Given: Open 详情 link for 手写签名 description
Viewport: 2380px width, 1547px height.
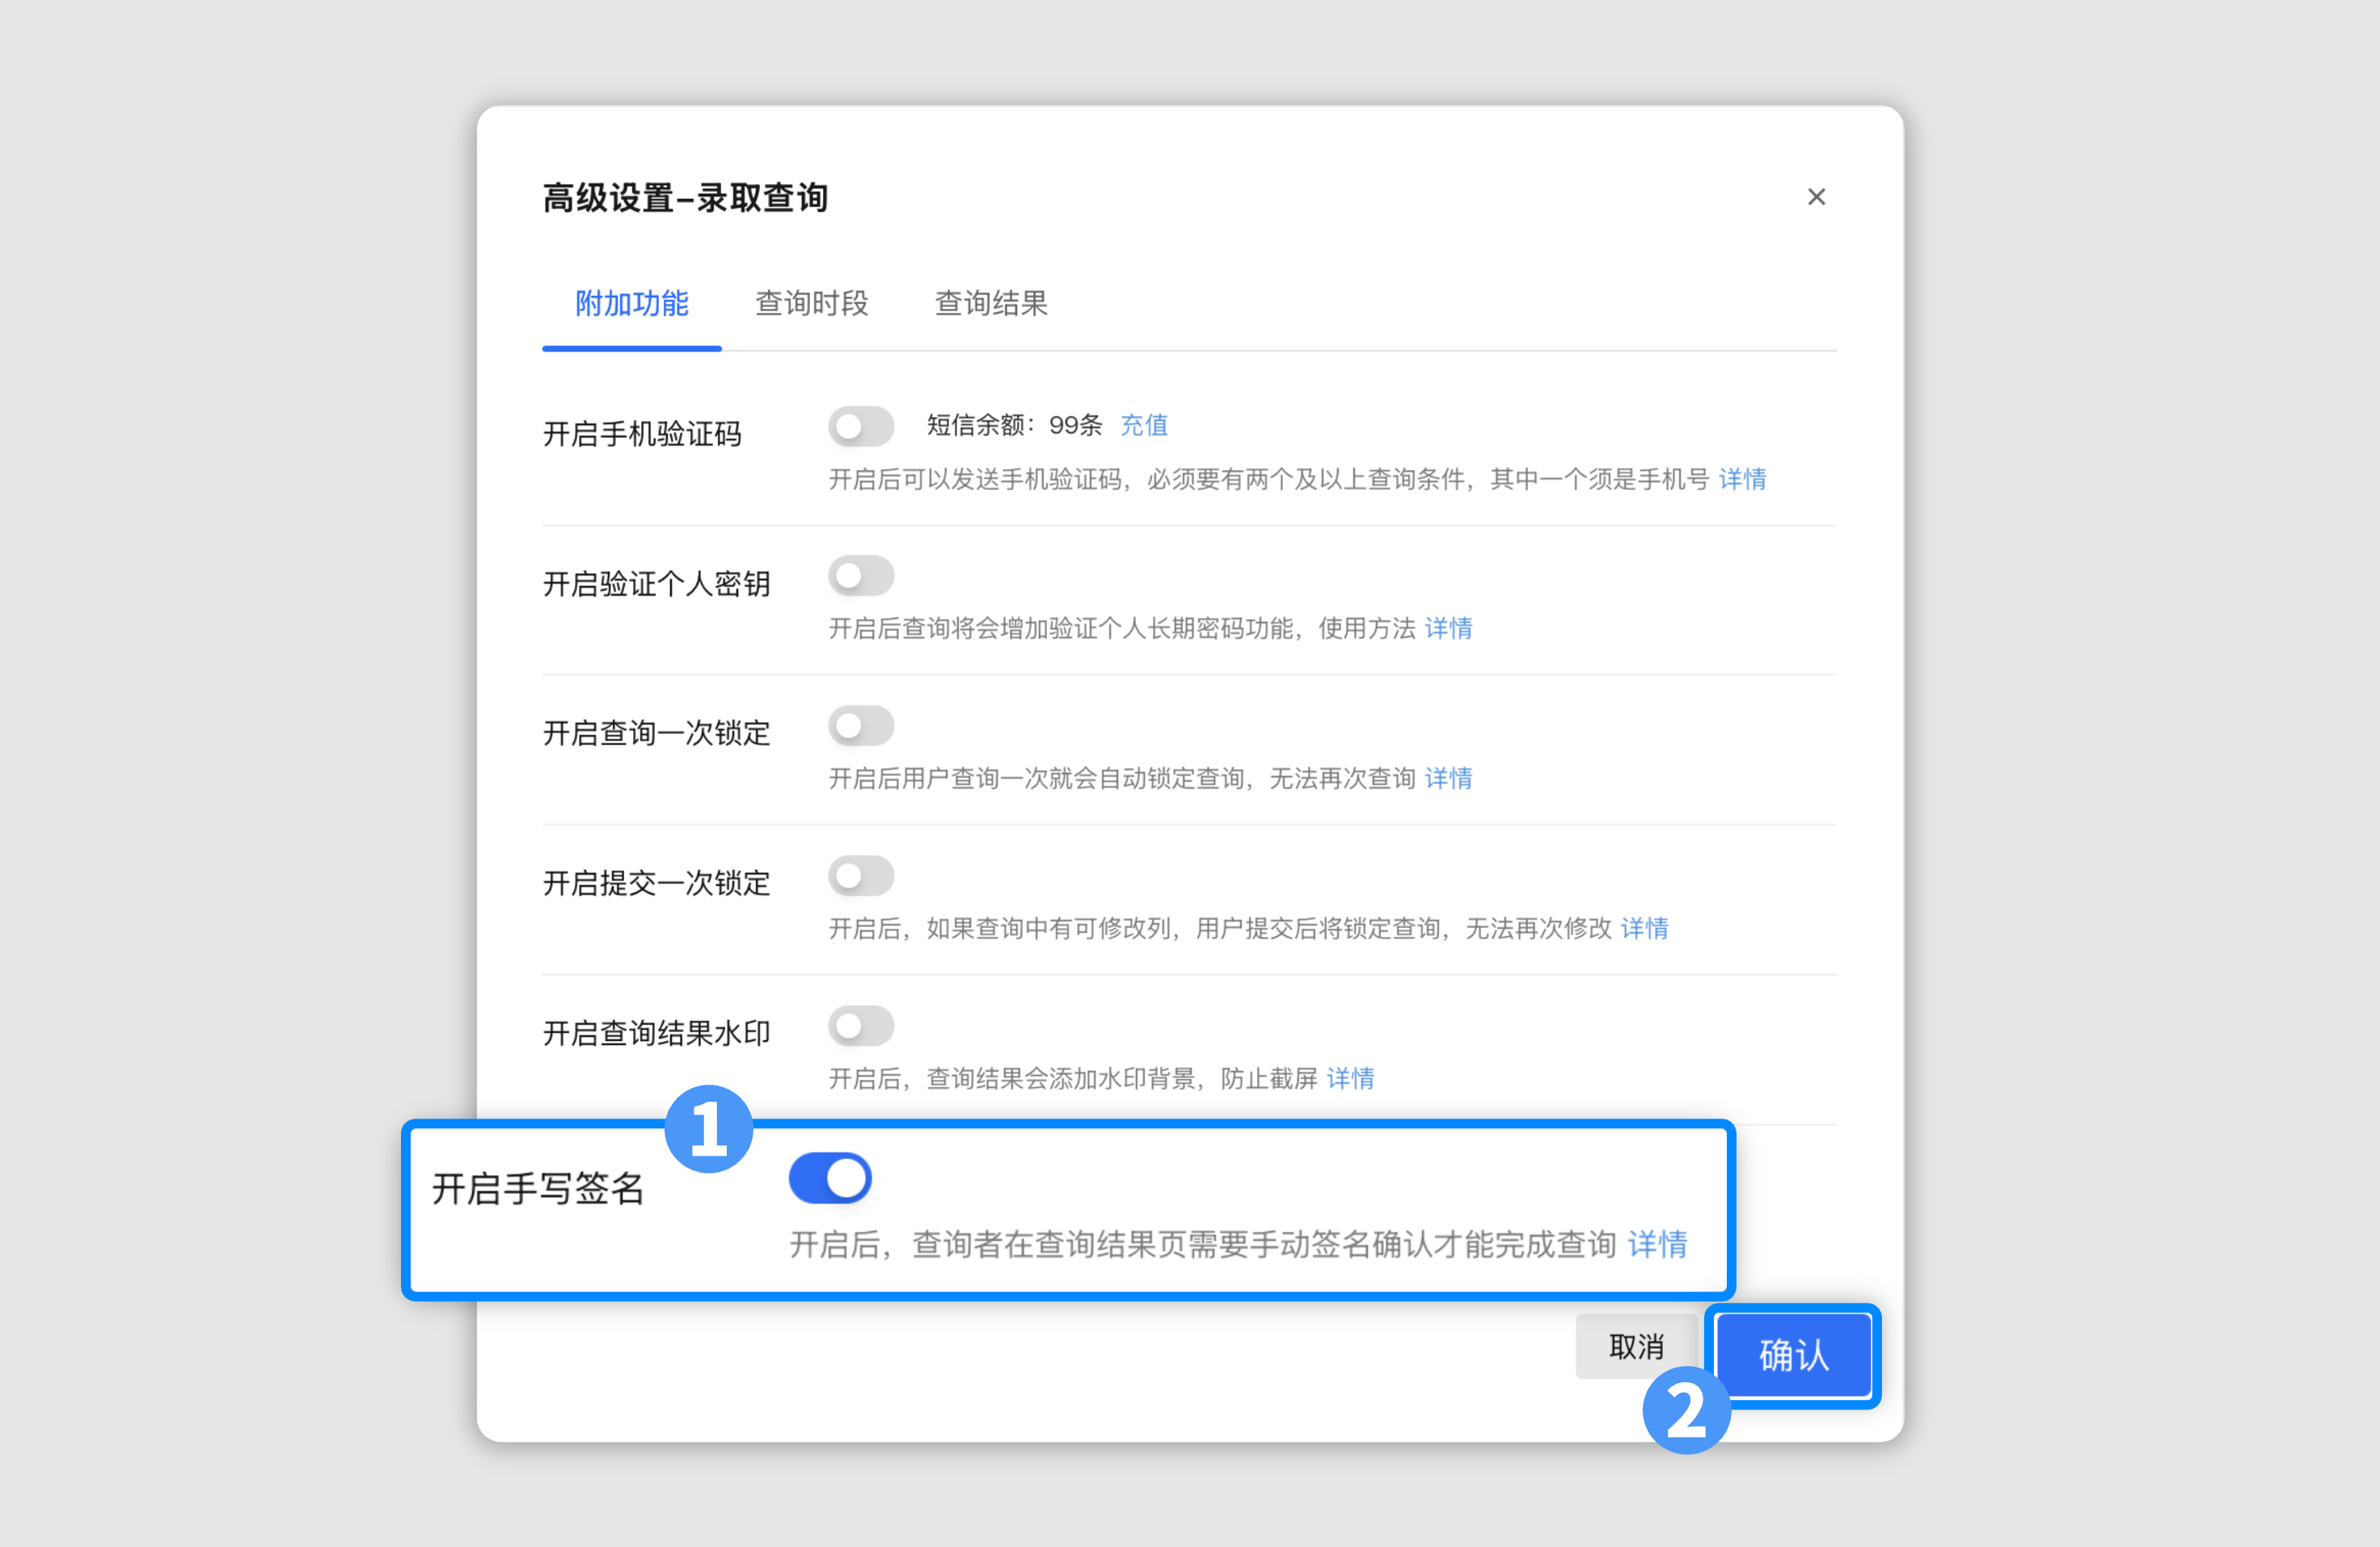Looking at the screenshot, I should coord(1657,1244).
